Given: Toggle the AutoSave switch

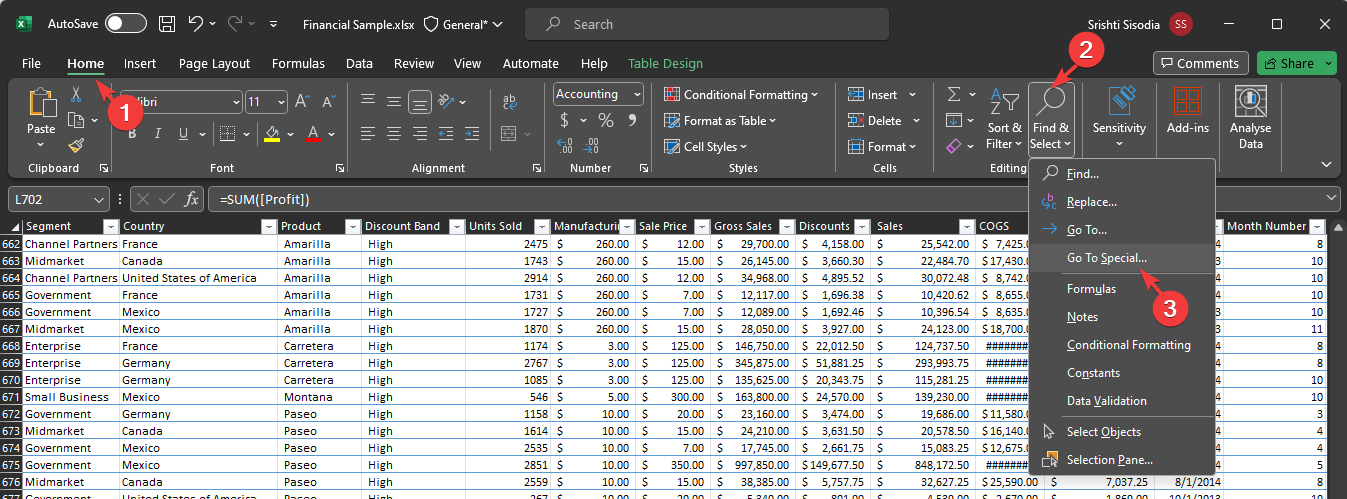Looking at the screenshot, I should pos(125,23).
